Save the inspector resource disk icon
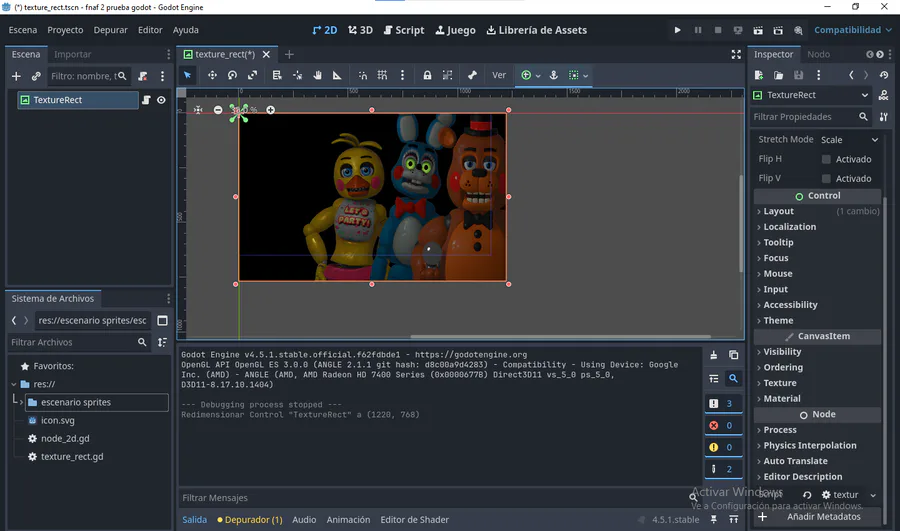This screenshot has height=531, width=900. pyautogui.click(x=798, y=75)
